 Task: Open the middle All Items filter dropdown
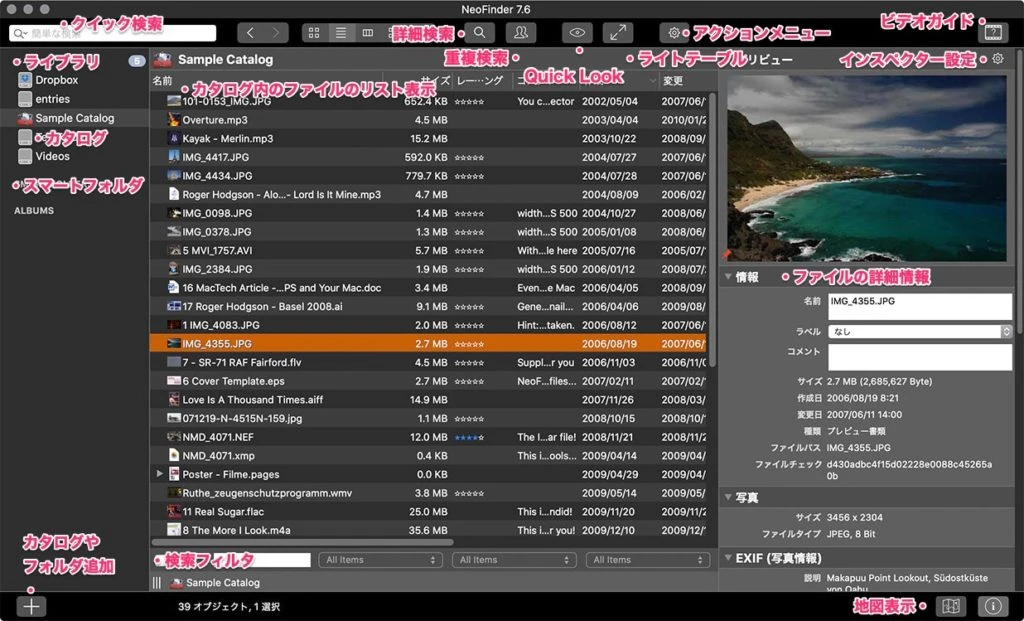(x=514, y=560)
